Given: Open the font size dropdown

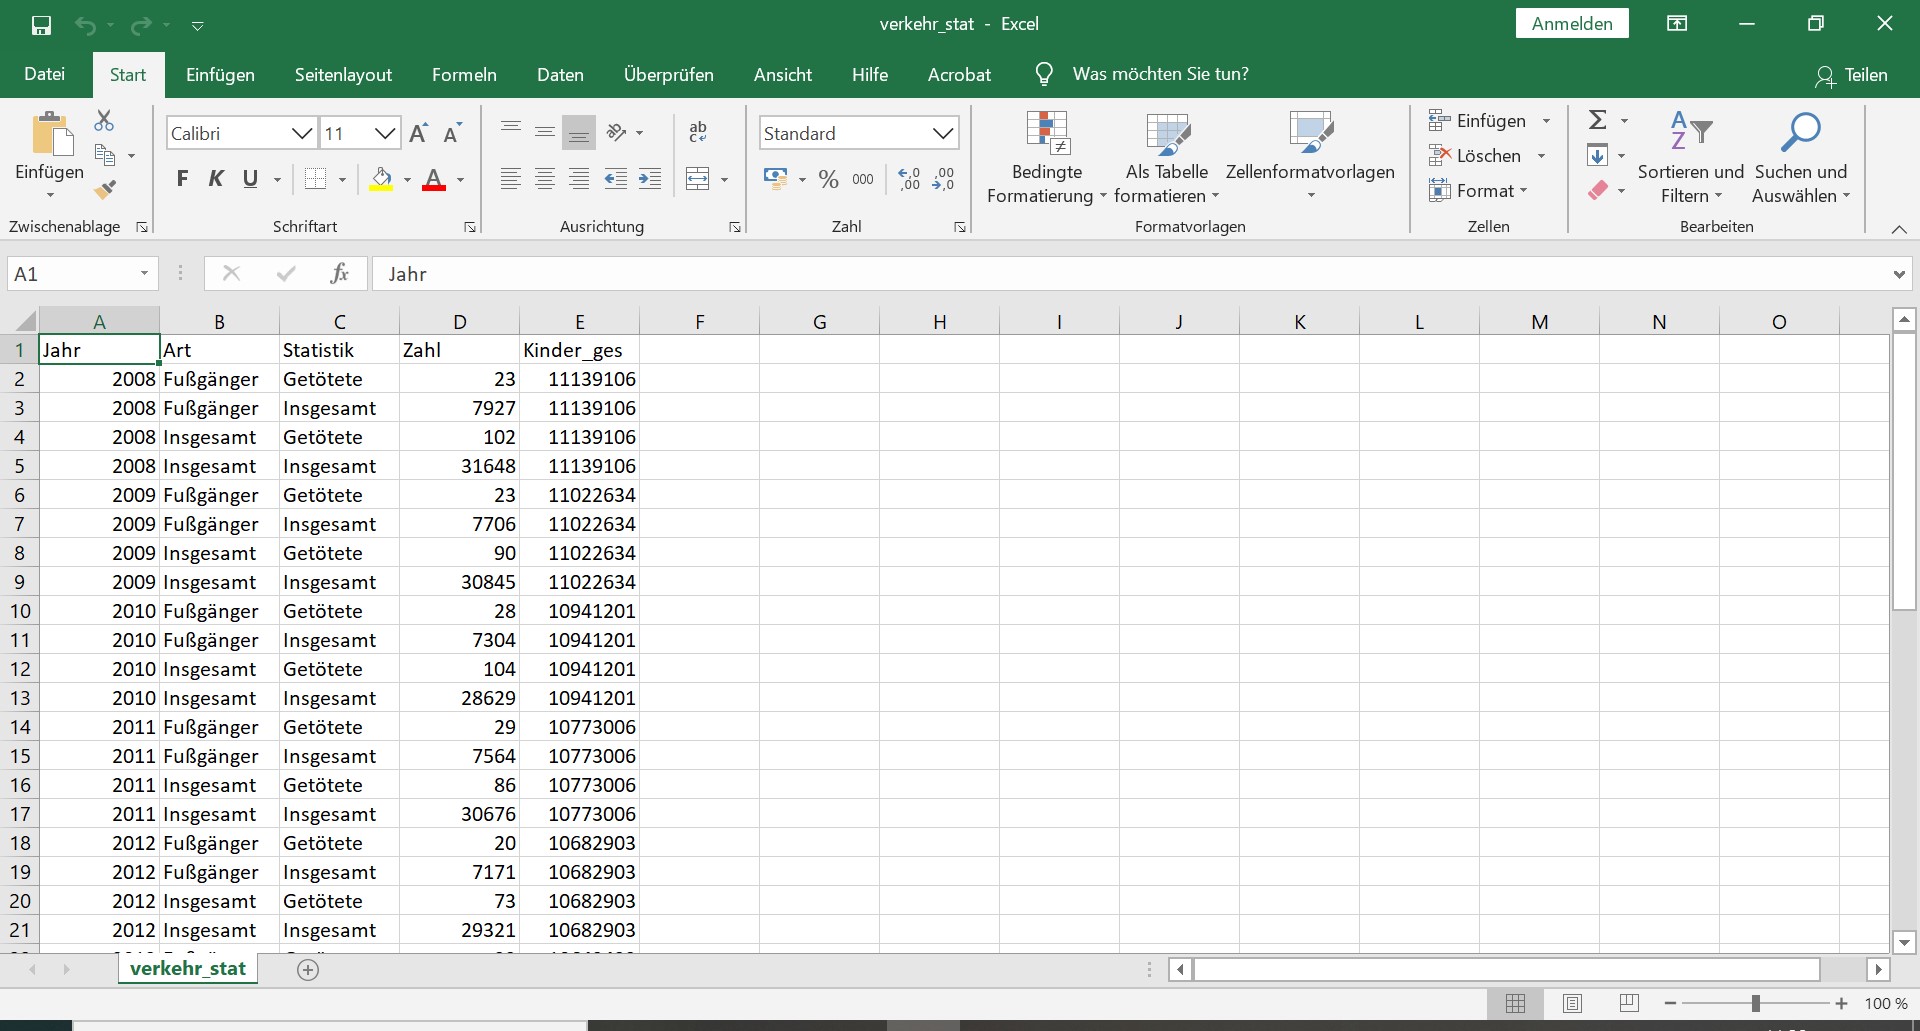Looking at the screenshot, I should pos(385,134).
